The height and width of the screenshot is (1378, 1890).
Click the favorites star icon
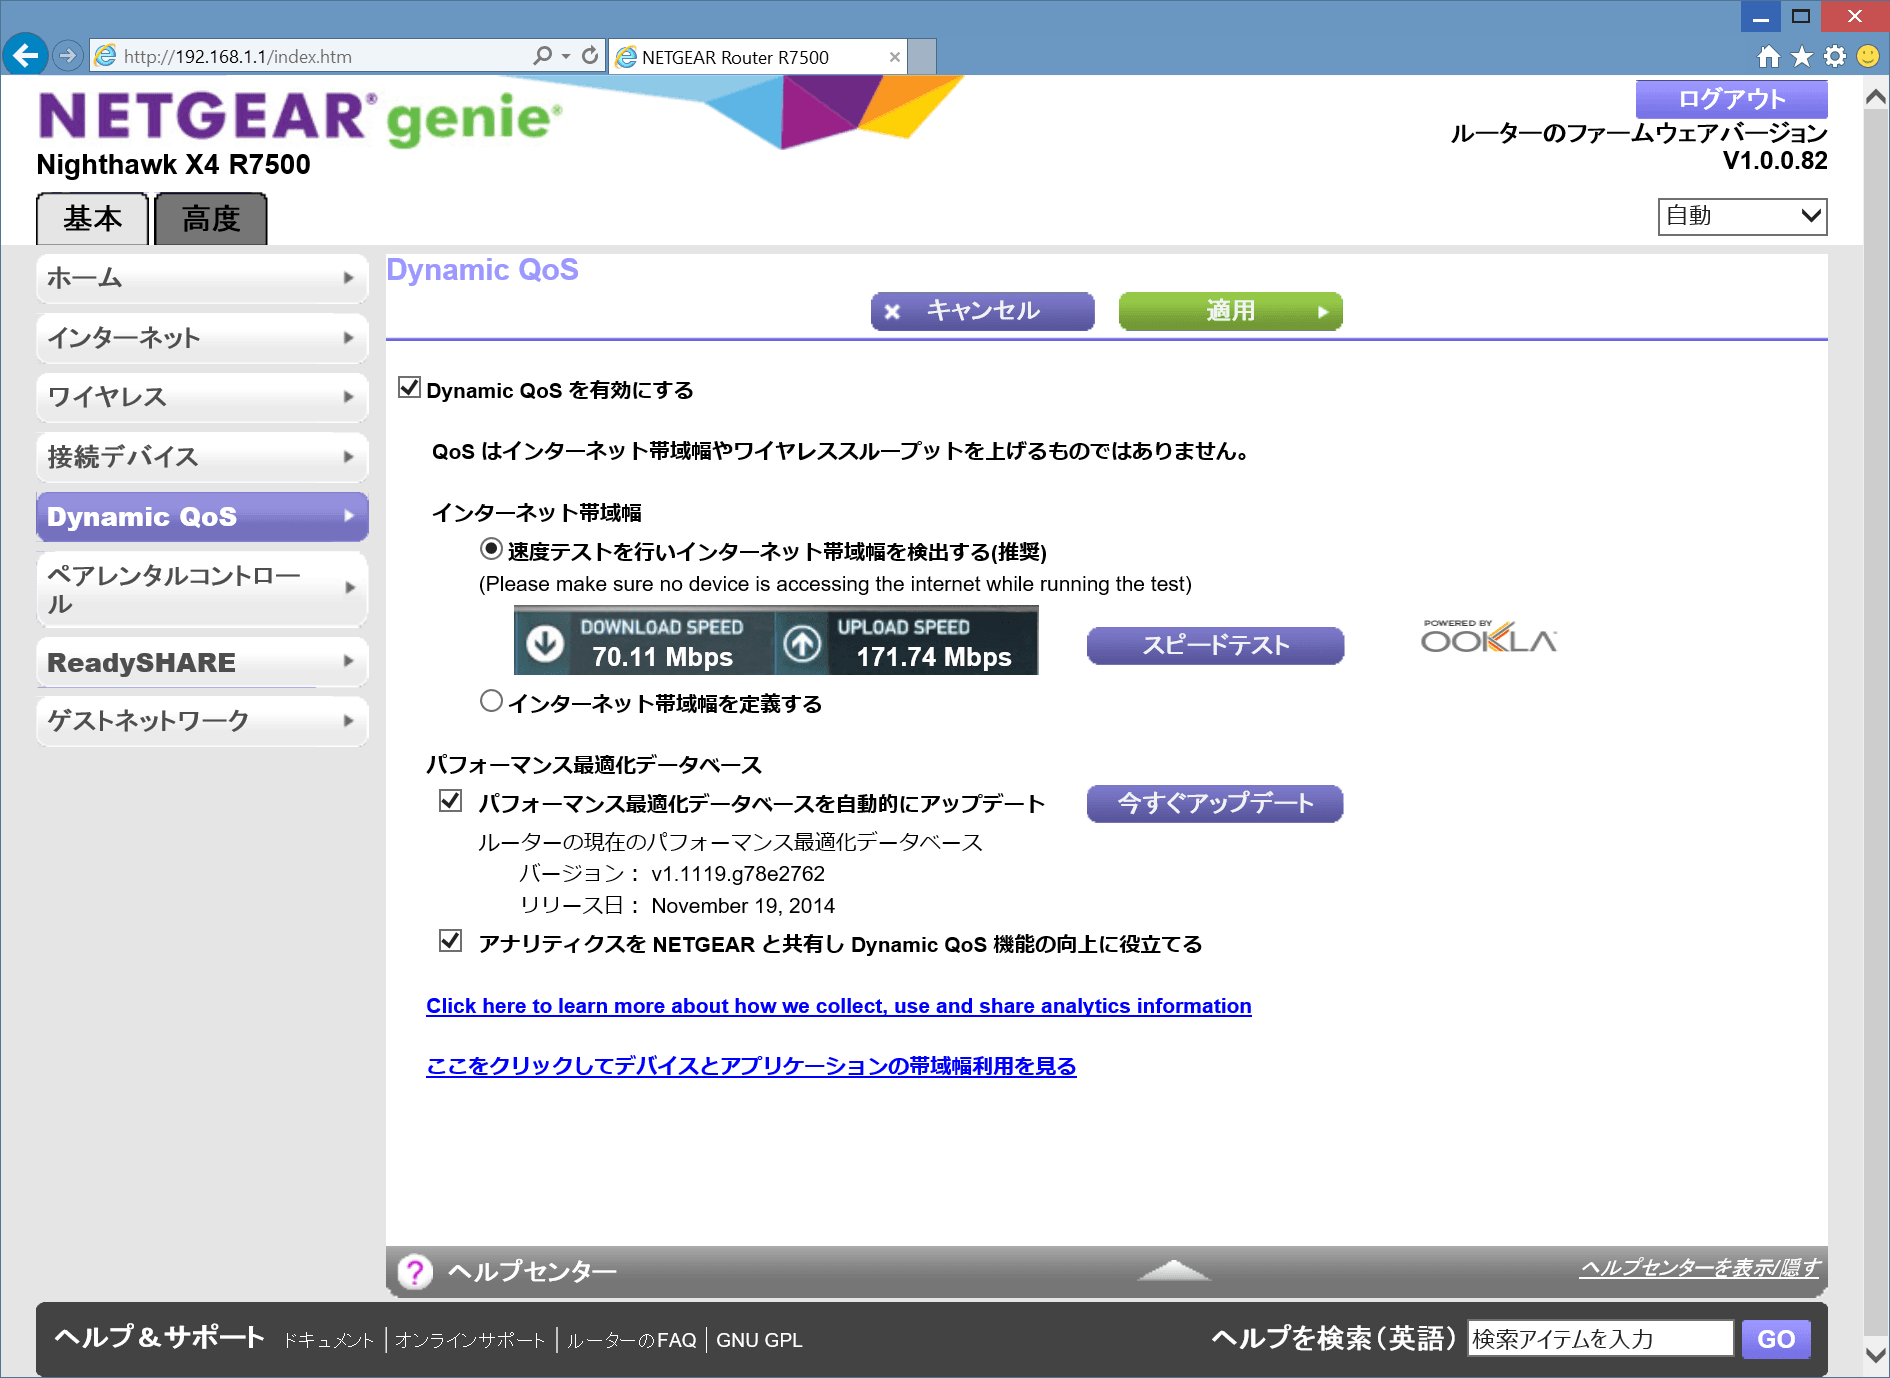pyautogui.click(x=1801, y=56)
